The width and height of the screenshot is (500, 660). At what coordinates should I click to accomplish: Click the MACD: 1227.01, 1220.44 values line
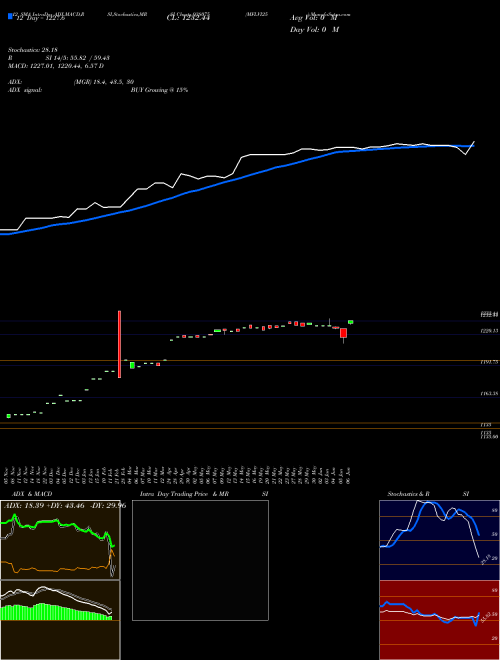[x=56, y=66]
